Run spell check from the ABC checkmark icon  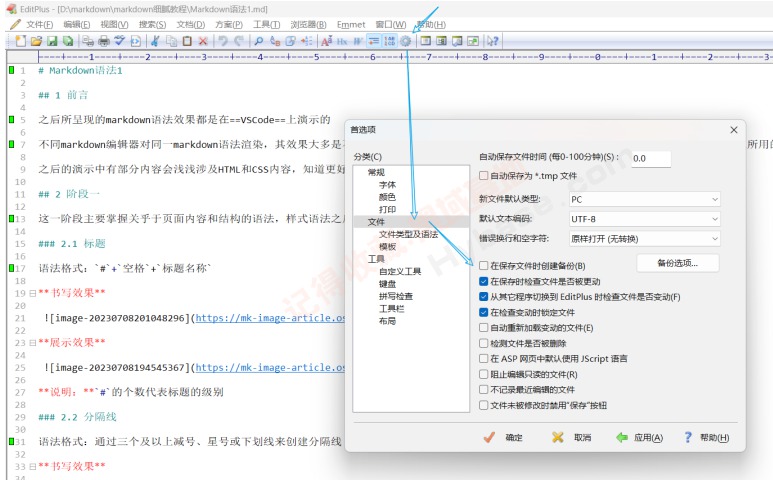pos(119,41)
